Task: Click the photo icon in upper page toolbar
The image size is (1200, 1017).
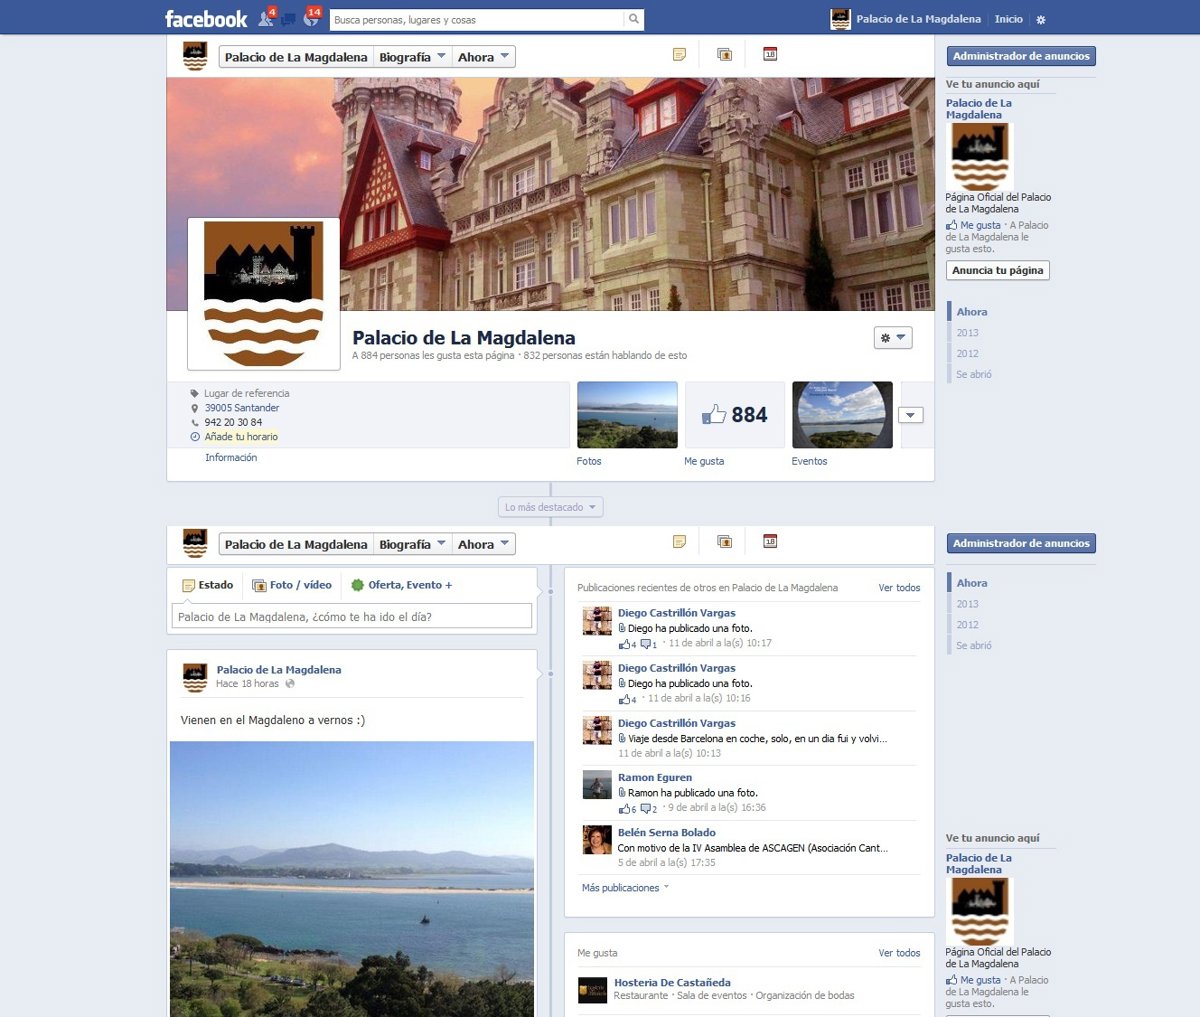Action: pos(724,55)
